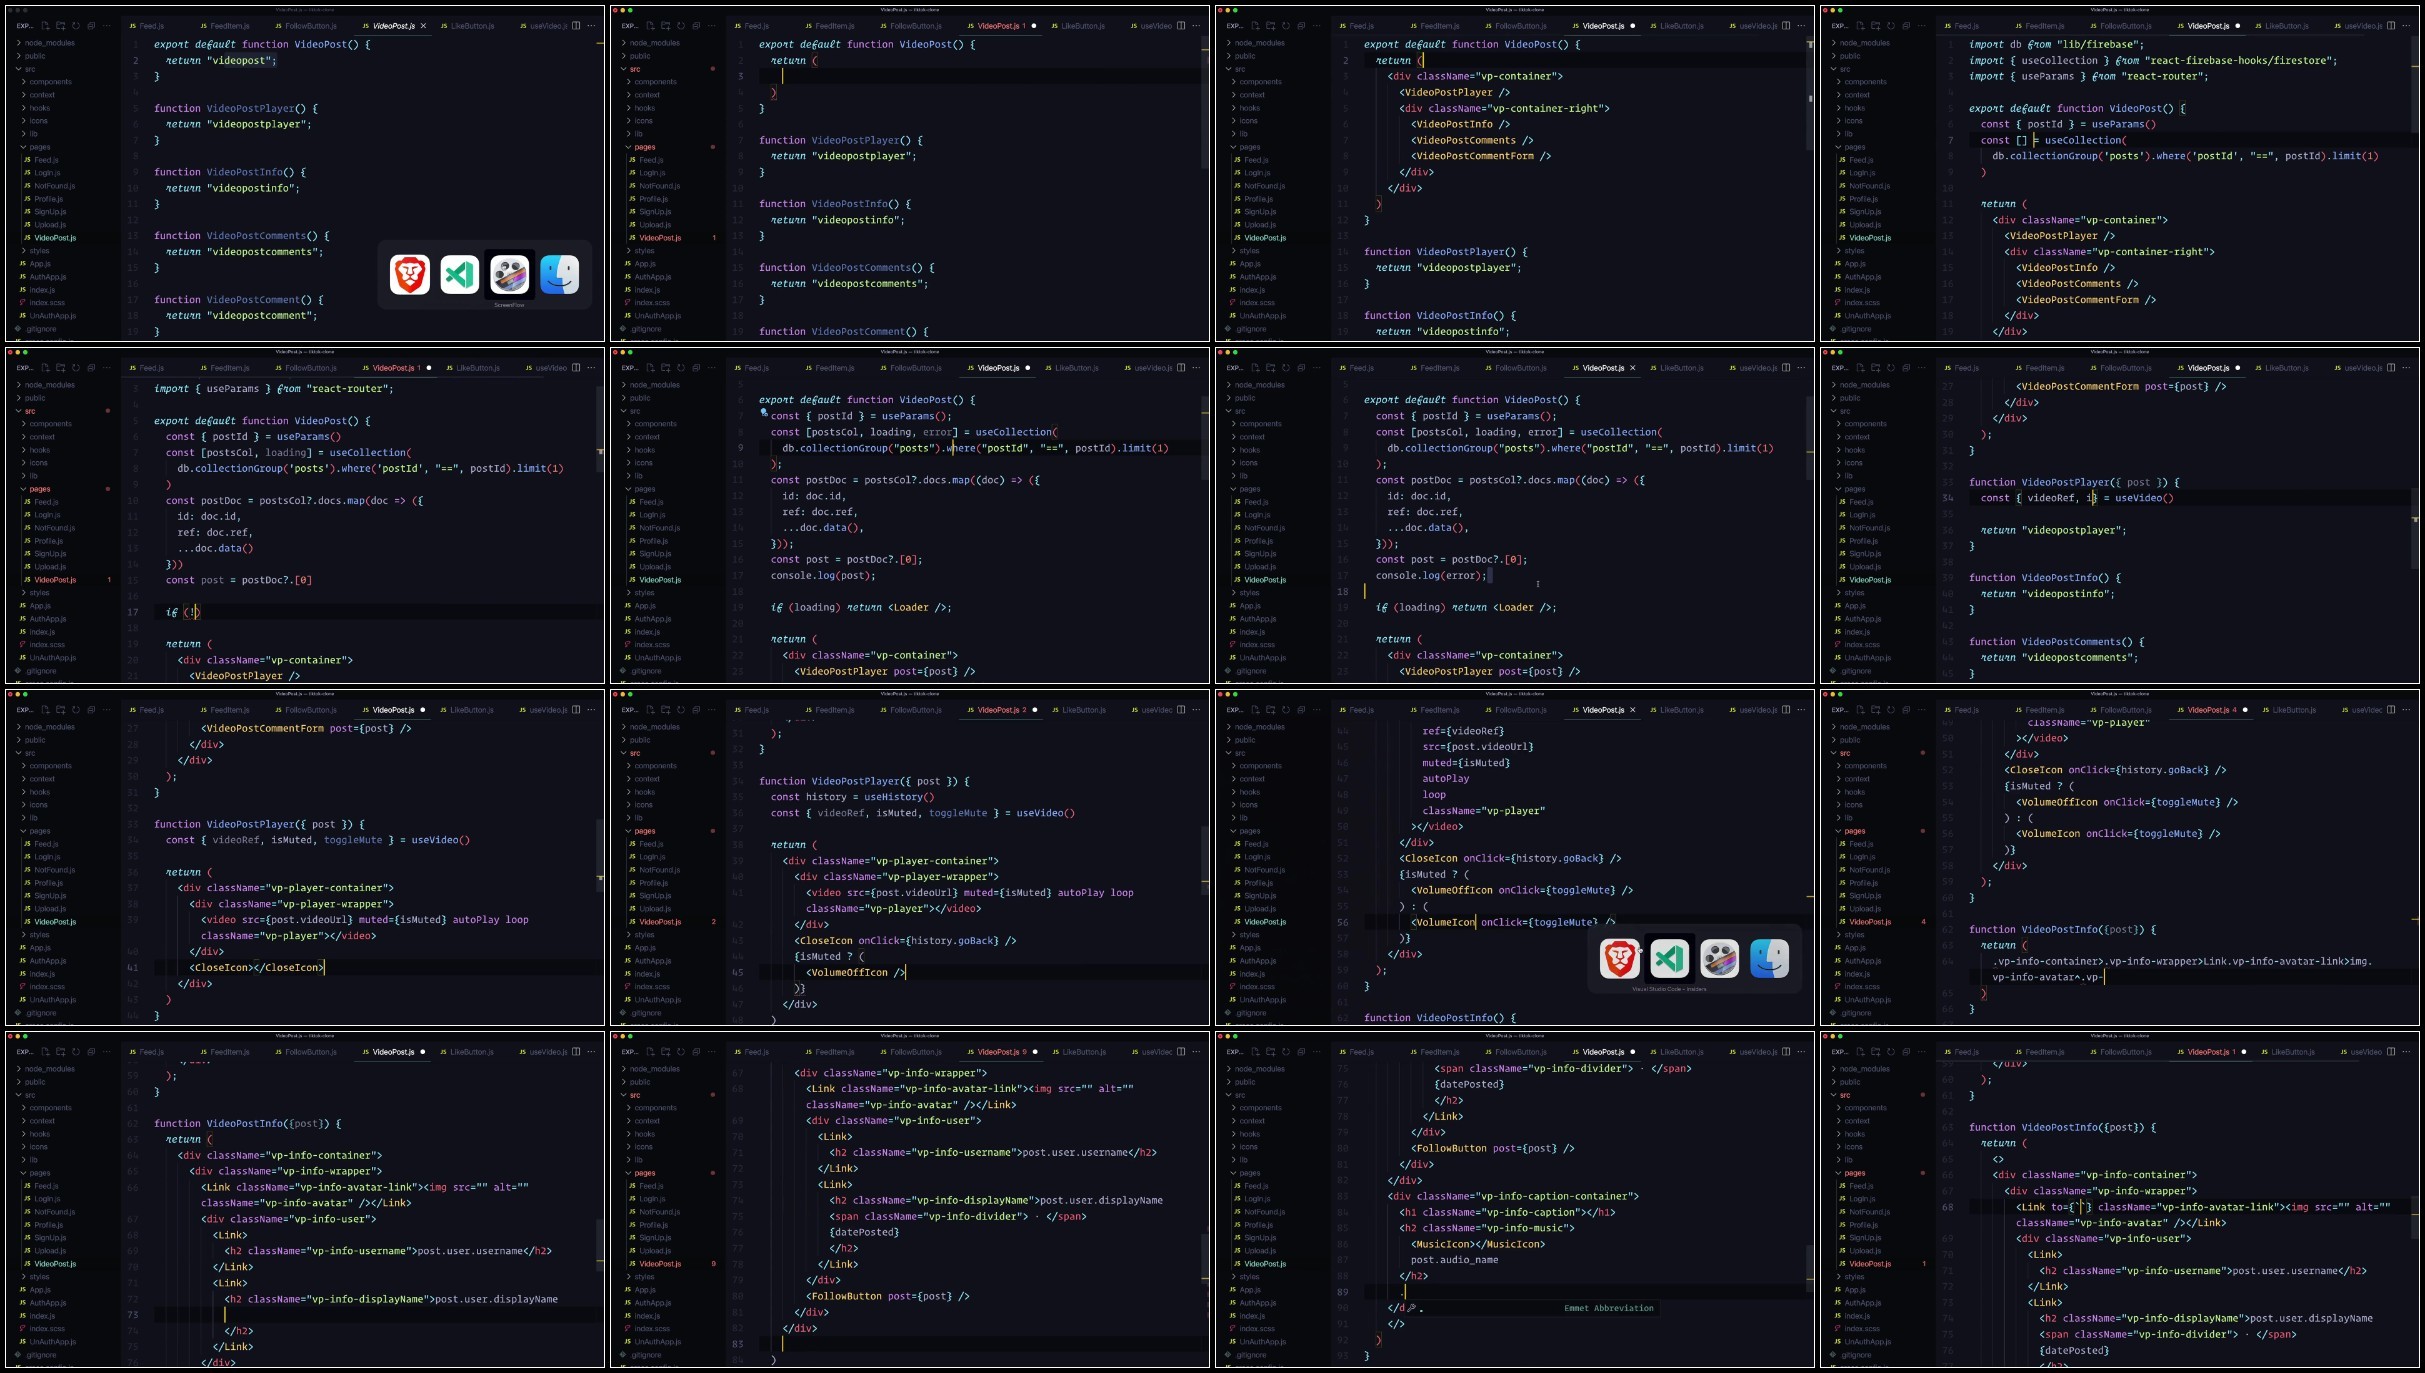Click New File icon in VideoPost.js 9 frame
The image size is (2425, 1373).
tap(650, 1052)
